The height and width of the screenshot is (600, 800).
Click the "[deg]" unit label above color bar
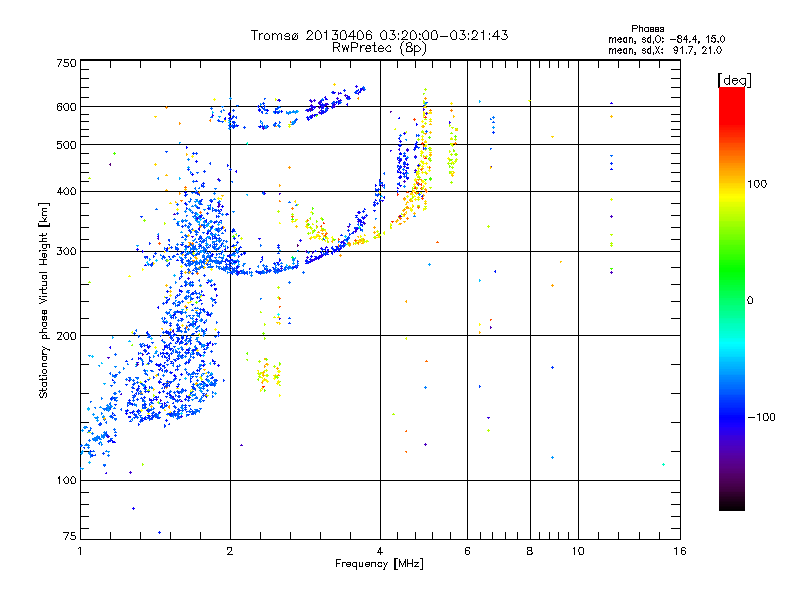coord(734,80)
